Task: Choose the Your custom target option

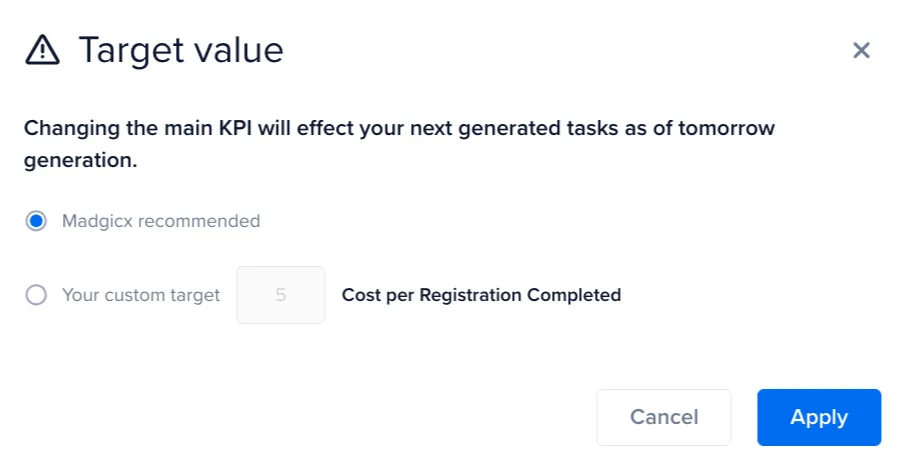Action: [36, 295]
